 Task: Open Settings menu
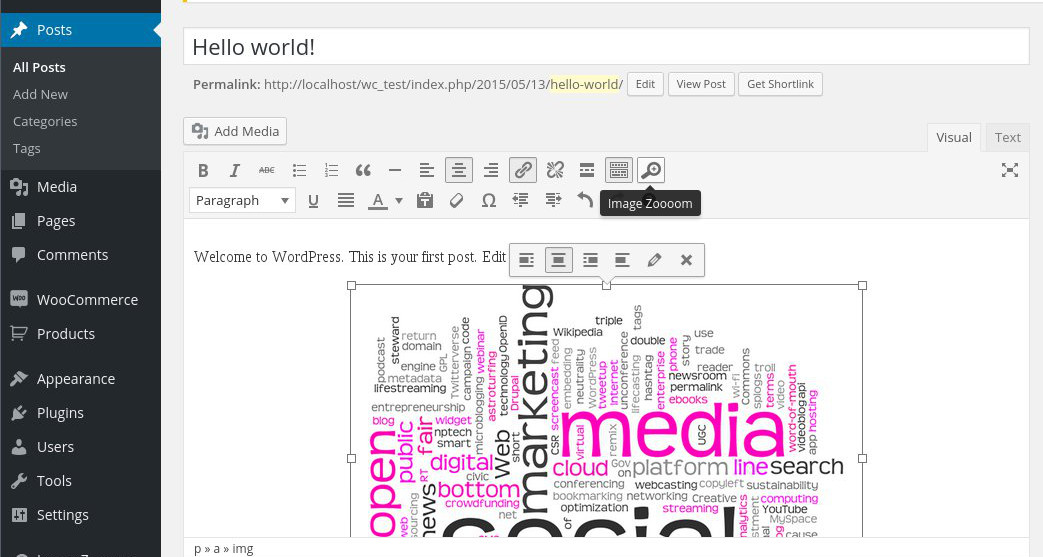80,515
